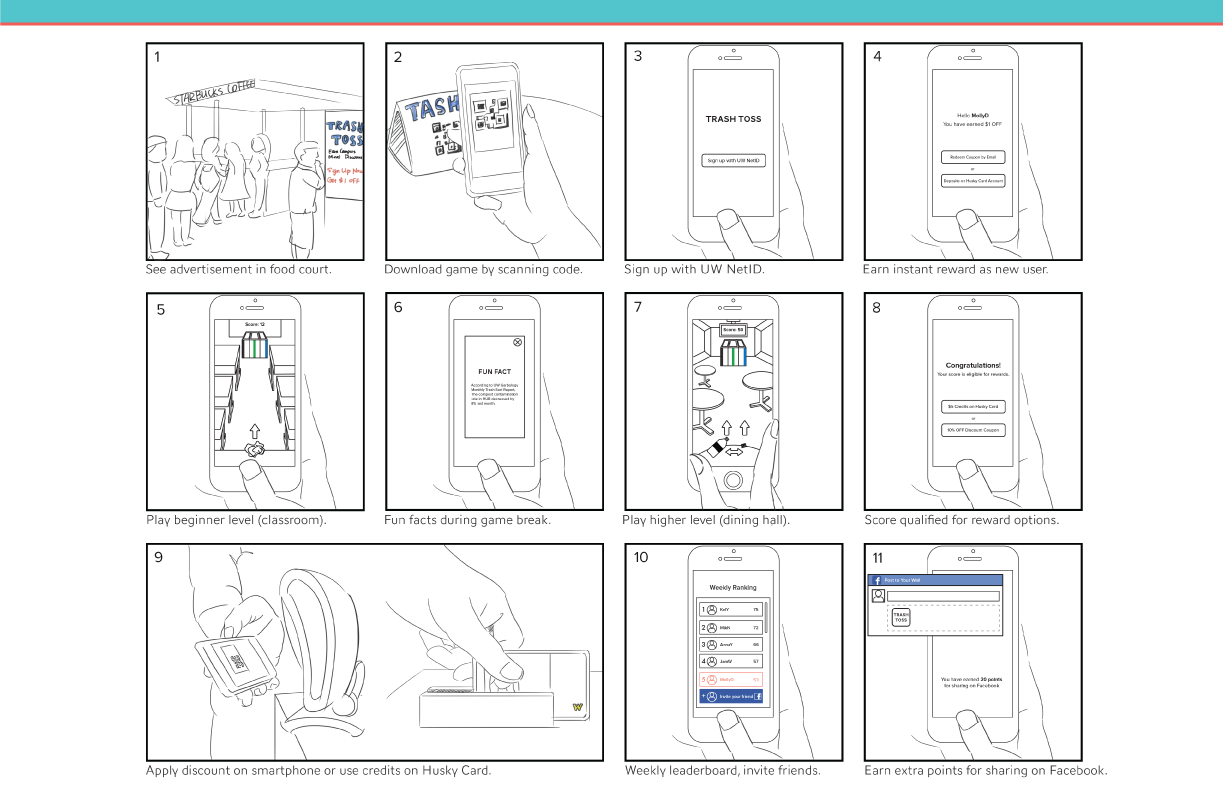Click the Husky Card W logo in panel 9
This screenshot has height=790, width=1223.
click(577, 708)
